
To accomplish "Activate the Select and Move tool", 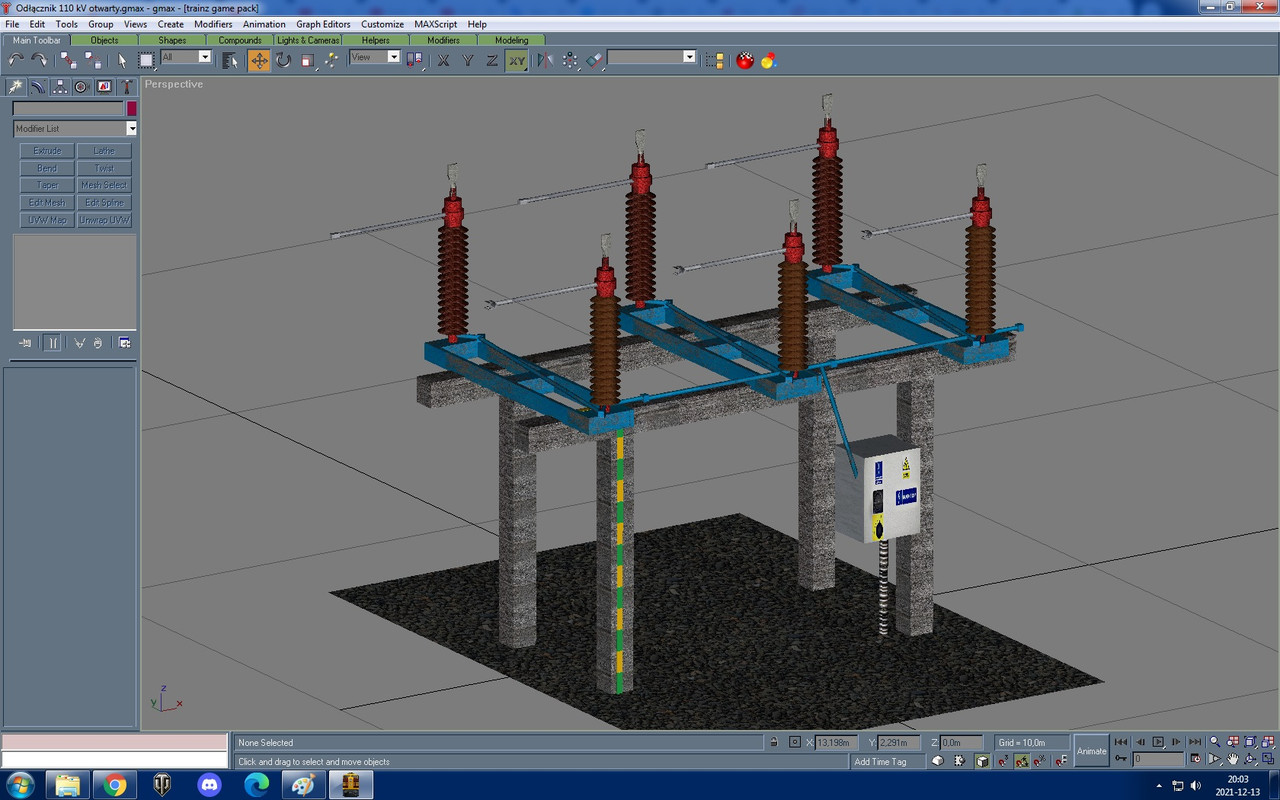I will click(x=259, y=60).
